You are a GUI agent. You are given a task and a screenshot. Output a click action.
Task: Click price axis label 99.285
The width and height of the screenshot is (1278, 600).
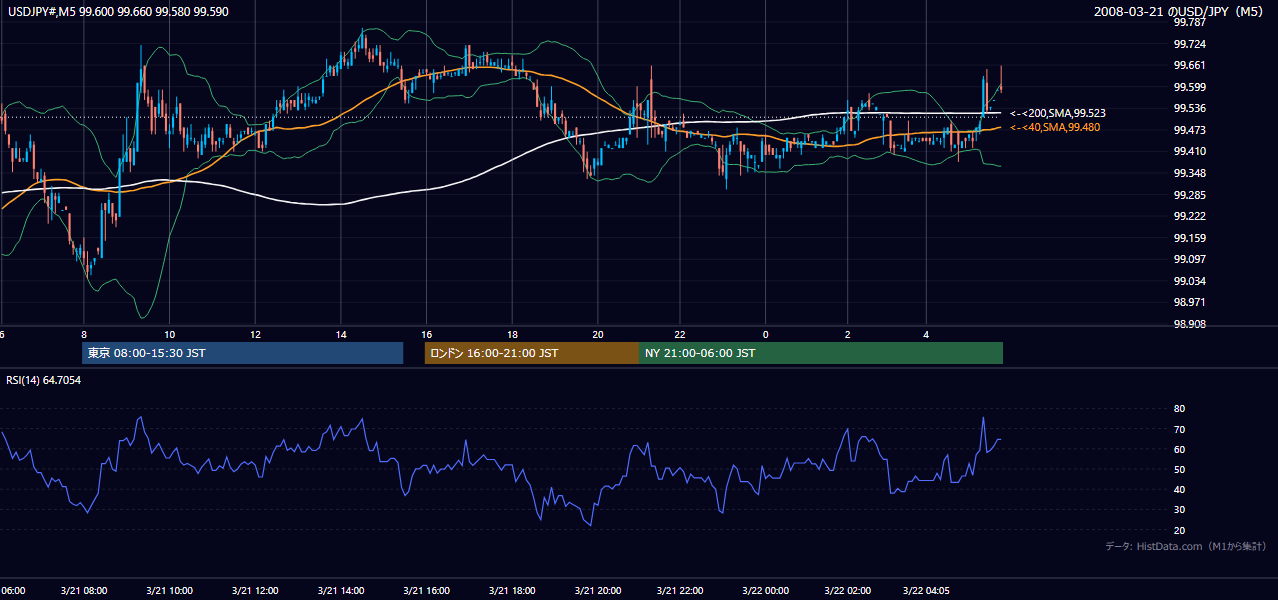coord(1191,195)
